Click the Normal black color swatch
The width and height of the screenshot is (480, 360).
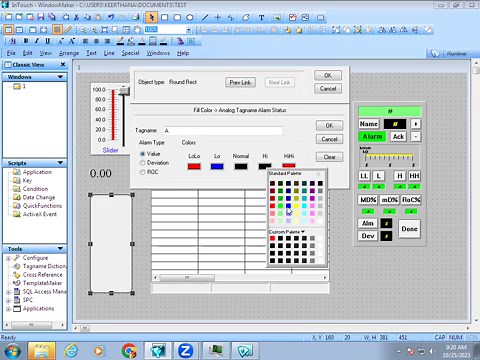click(x=241, y=166)
